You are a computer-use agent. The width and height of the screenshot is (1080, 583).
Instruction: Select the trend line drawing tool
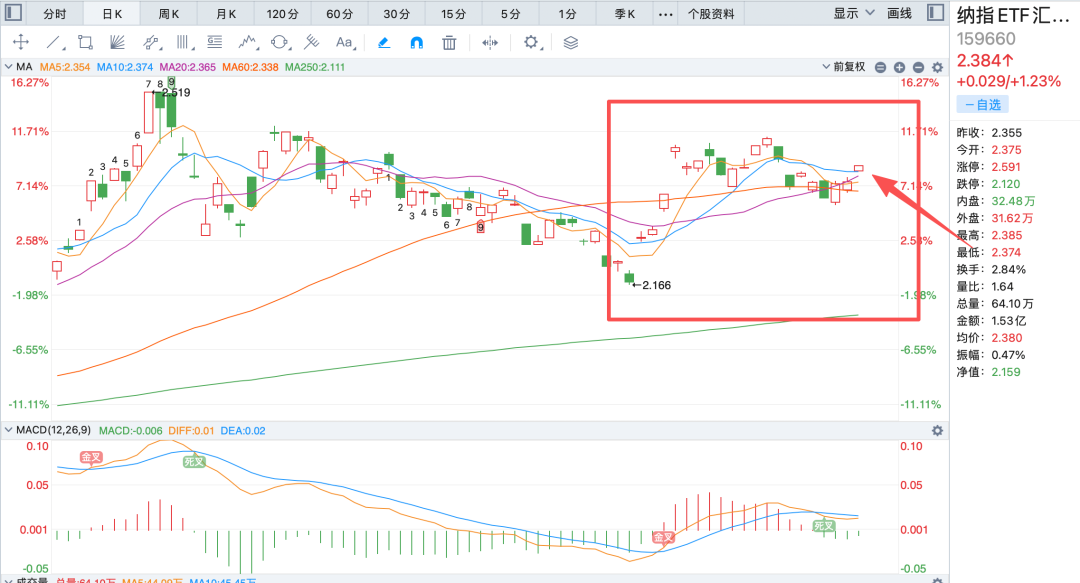click(x=53, y=43)
